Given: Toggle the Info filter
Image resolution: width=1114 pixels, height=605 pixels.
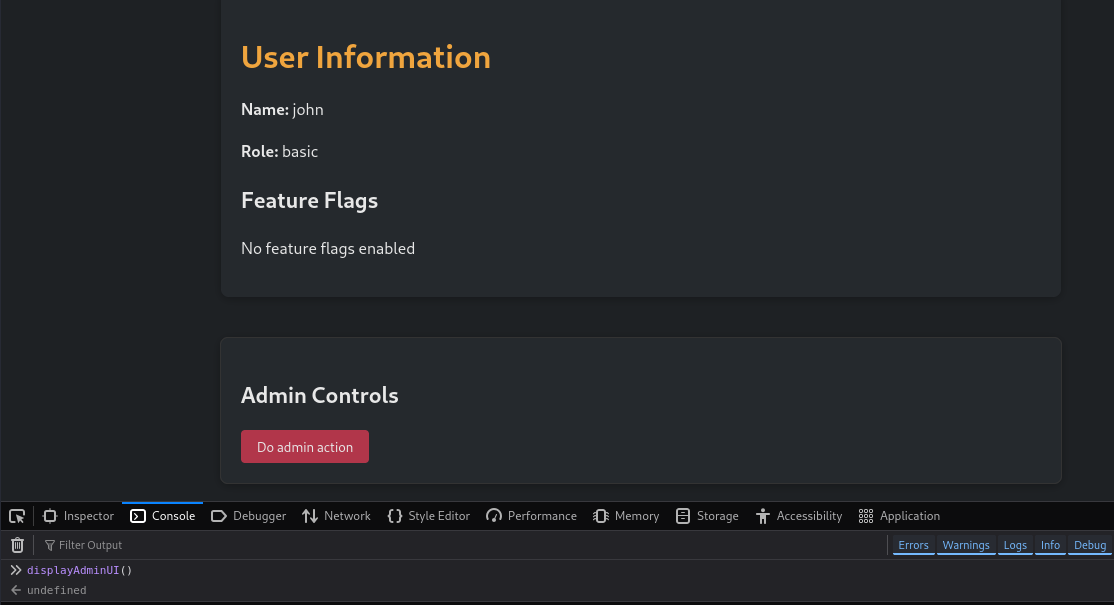Looking at the screenshot, I should coord(1050,545).
